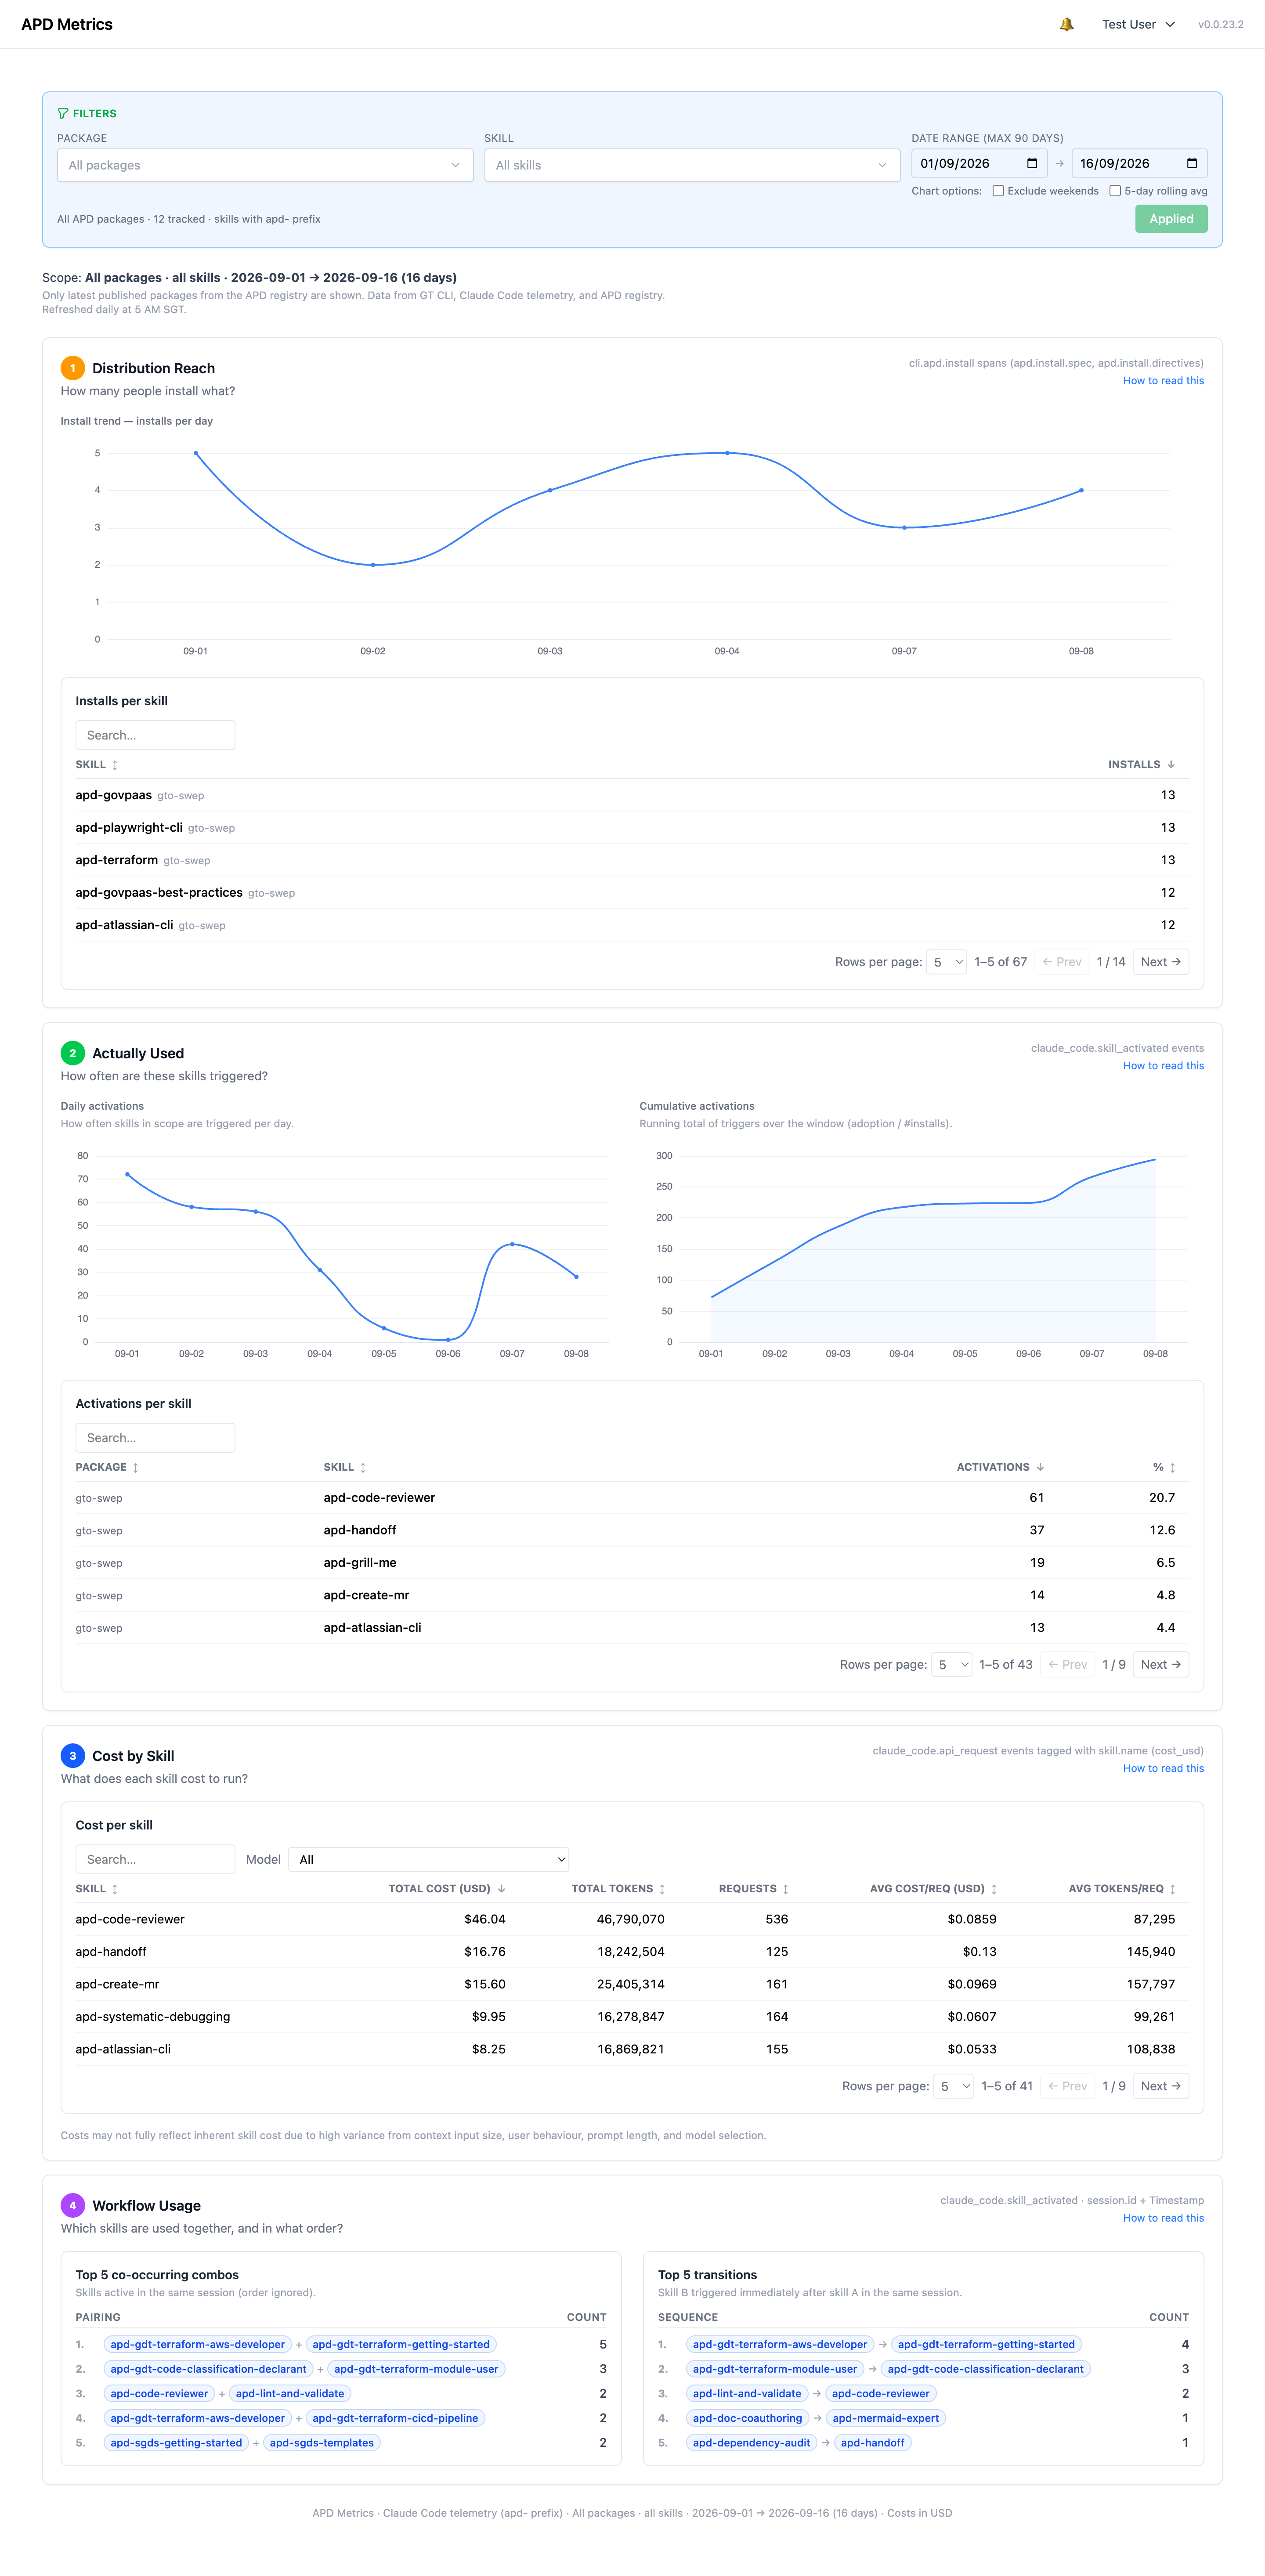This screenshot has width=1265, height=2576.
Task: Sort by AVG COST/REQ (USD) column
Action: click(x=933, y=1889)
